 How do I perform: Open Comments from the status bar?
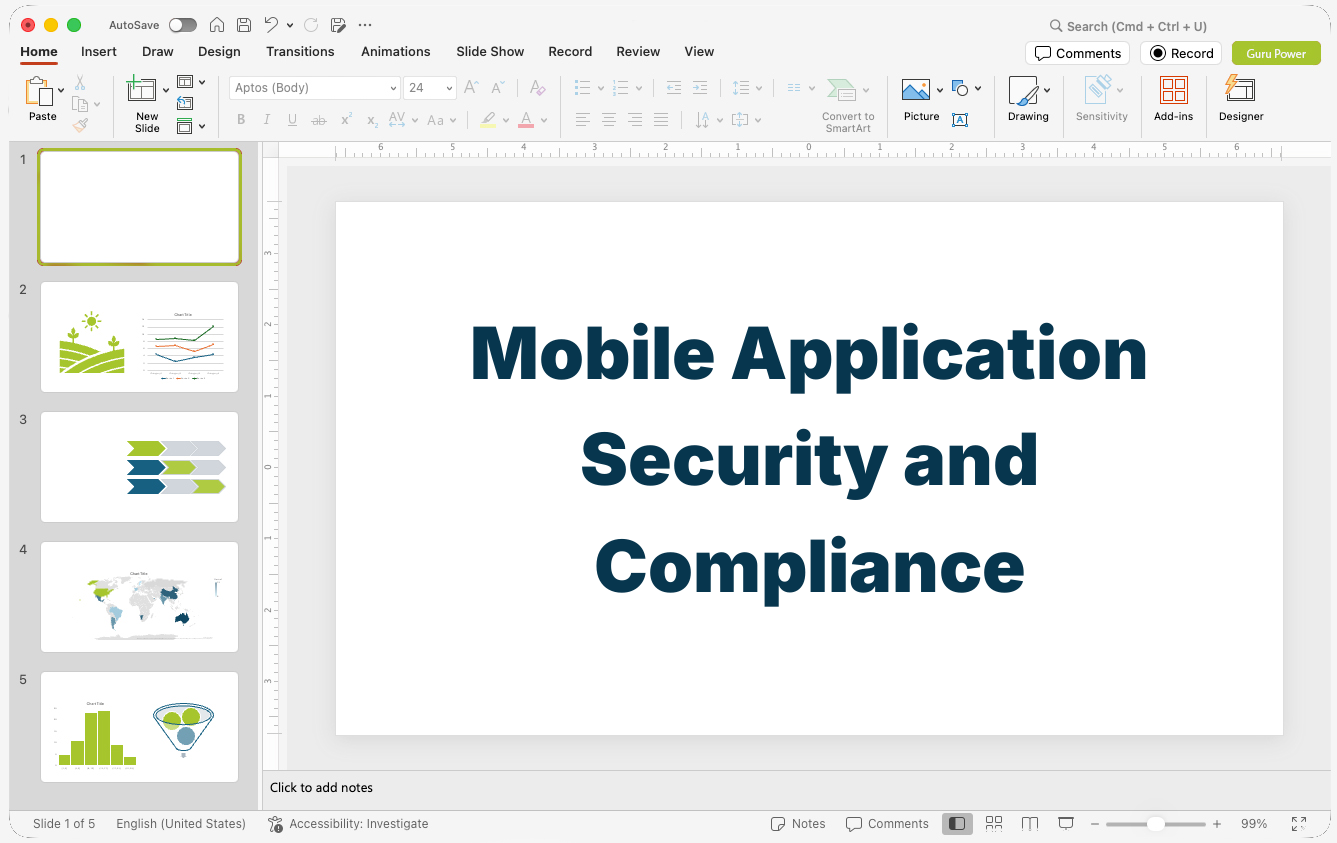tap(887, 824)
